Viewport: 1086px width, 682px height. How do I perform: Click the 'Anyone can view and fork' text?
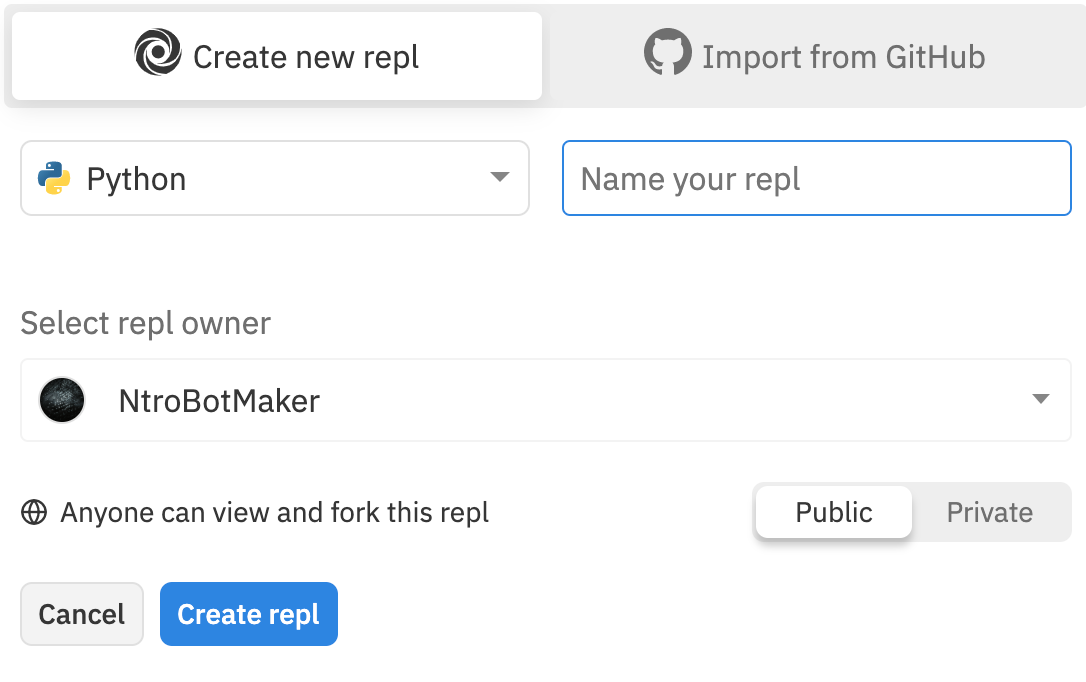tap(275, 513)
